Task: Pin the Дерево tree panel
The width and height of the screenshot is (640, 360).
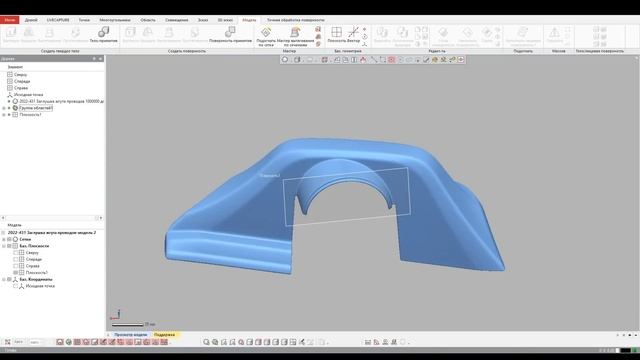Action: [x=94, y=59]
